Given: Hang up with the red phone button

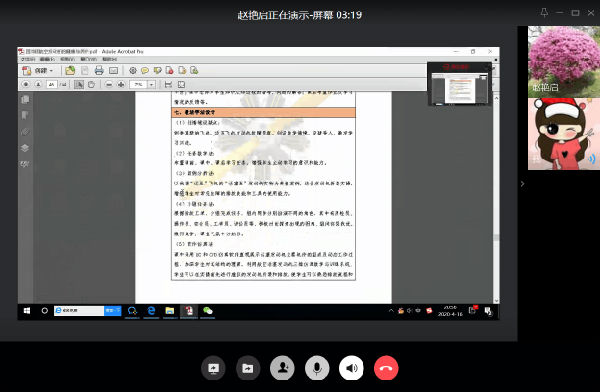Looking at the screenshot, I should pyautogui.click(x=386, y=368).
